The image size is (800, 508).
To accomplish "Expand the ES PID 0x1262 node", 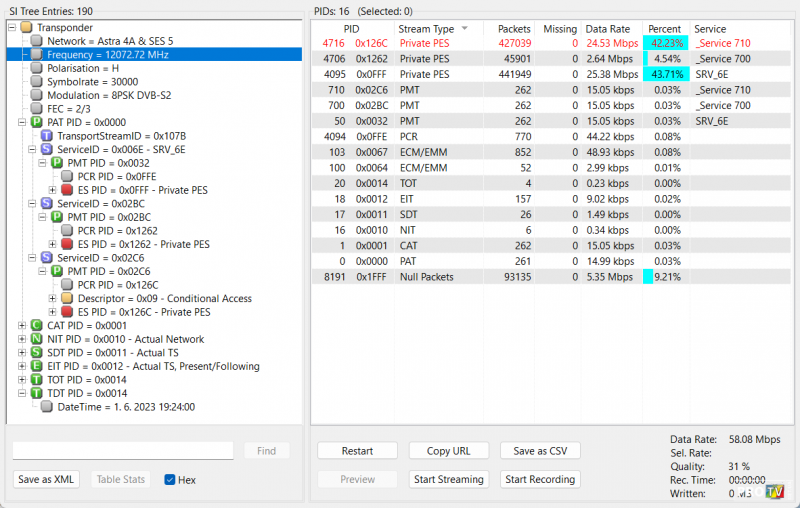I will click(x=53, y=244).
